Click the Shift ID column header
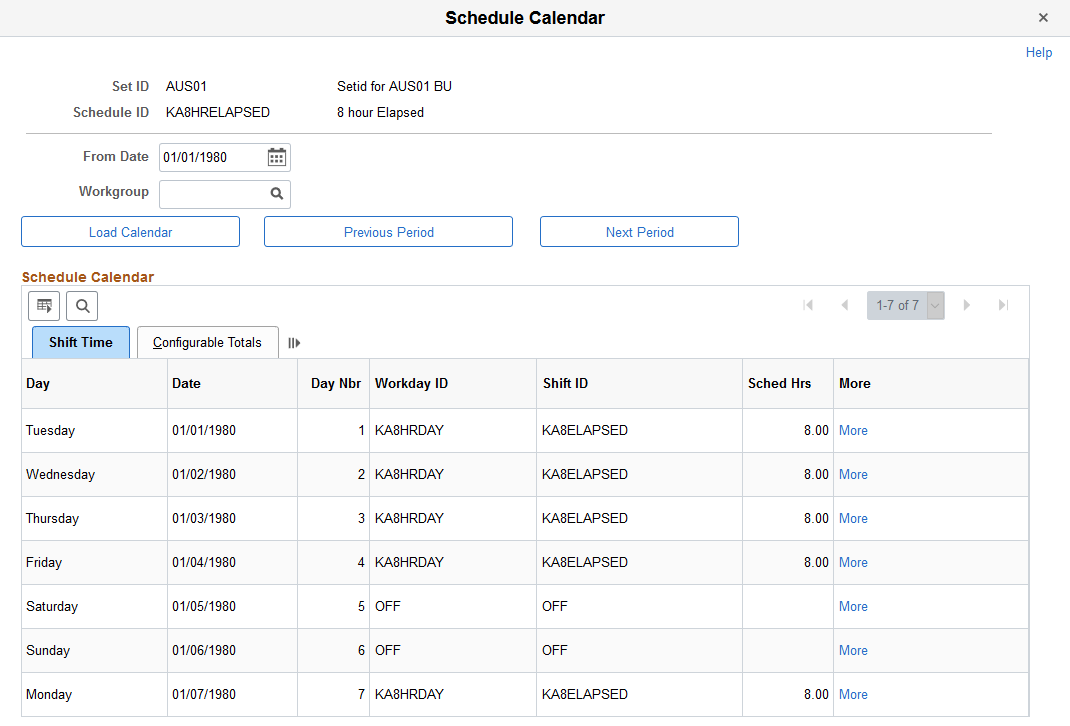1070x726 pixels. pos(639,383)
